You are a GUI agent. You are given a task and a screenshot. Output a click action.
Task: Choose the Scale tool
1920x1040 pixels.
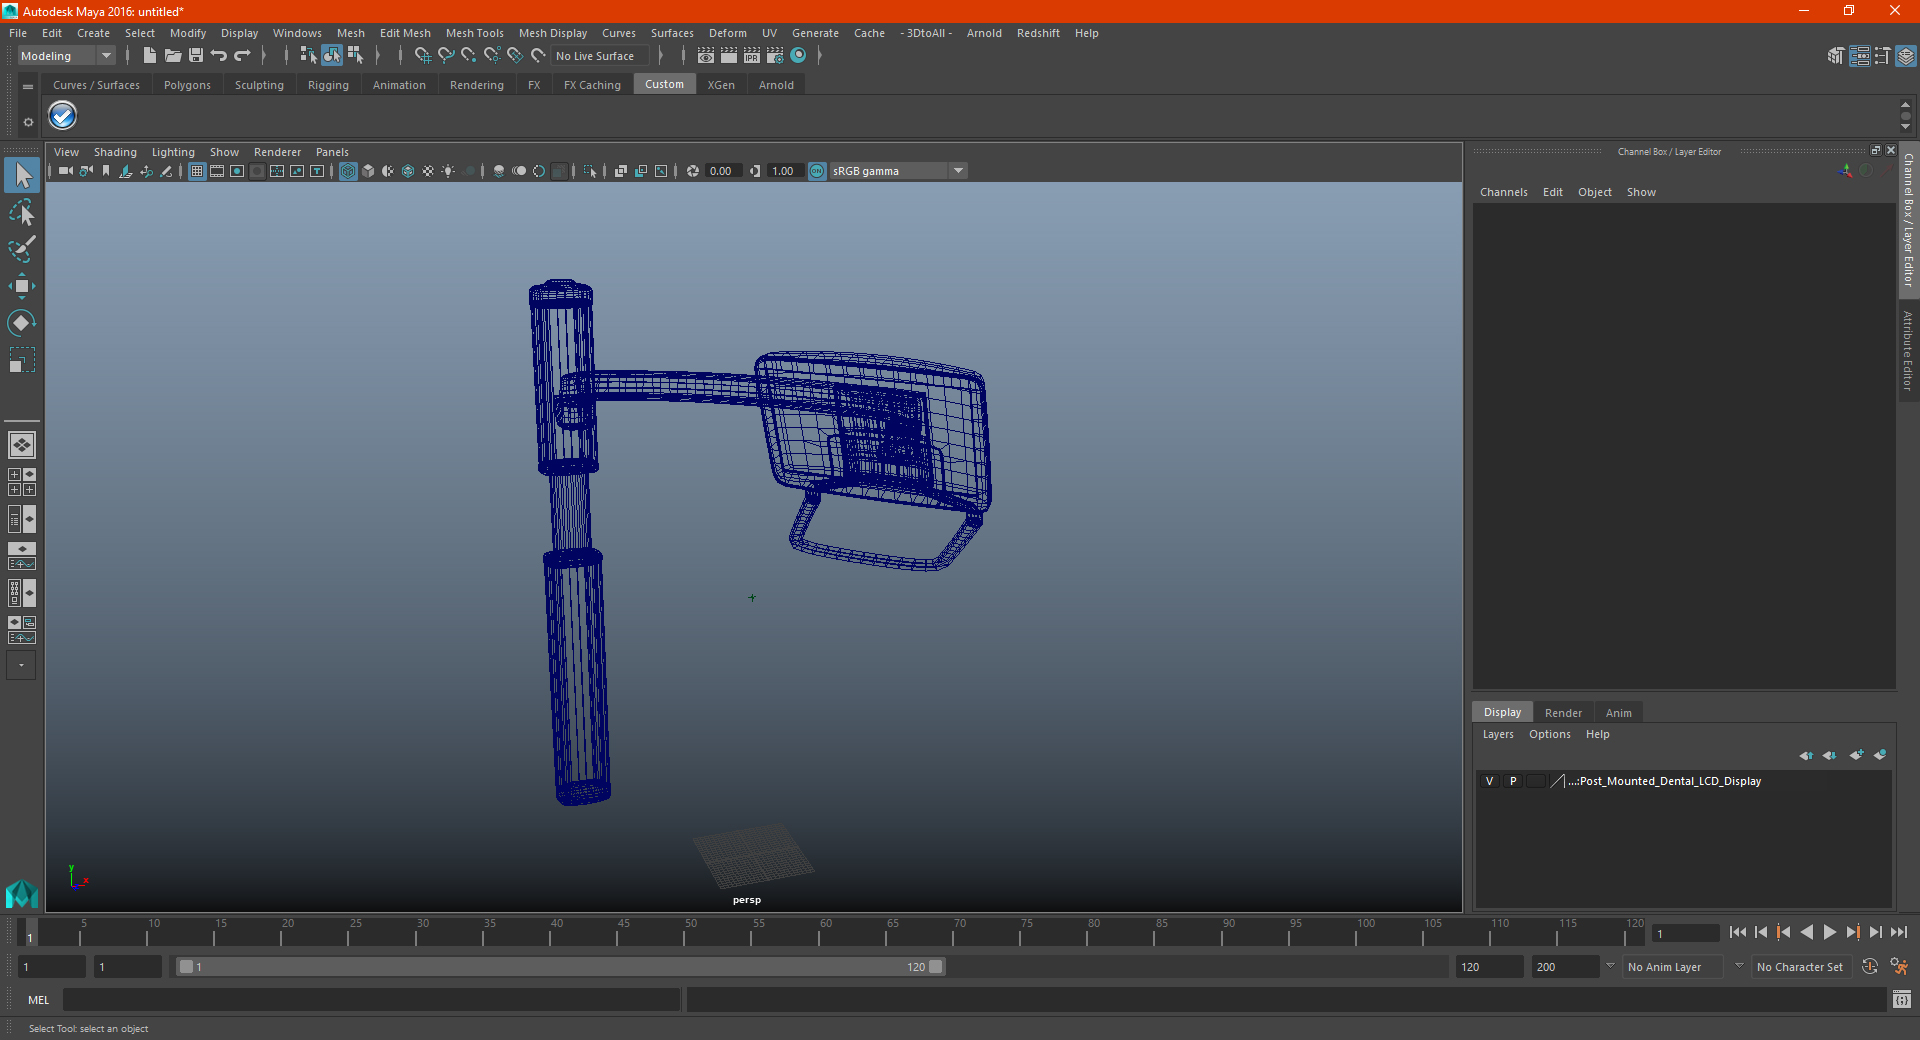(22, 359)
